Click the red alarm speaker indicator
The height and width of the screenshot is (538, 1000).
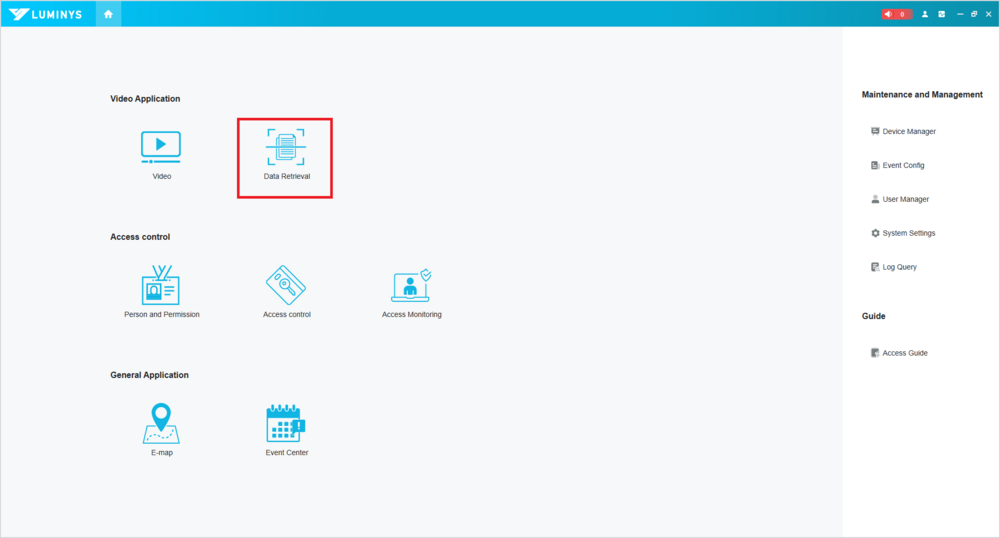896,14
